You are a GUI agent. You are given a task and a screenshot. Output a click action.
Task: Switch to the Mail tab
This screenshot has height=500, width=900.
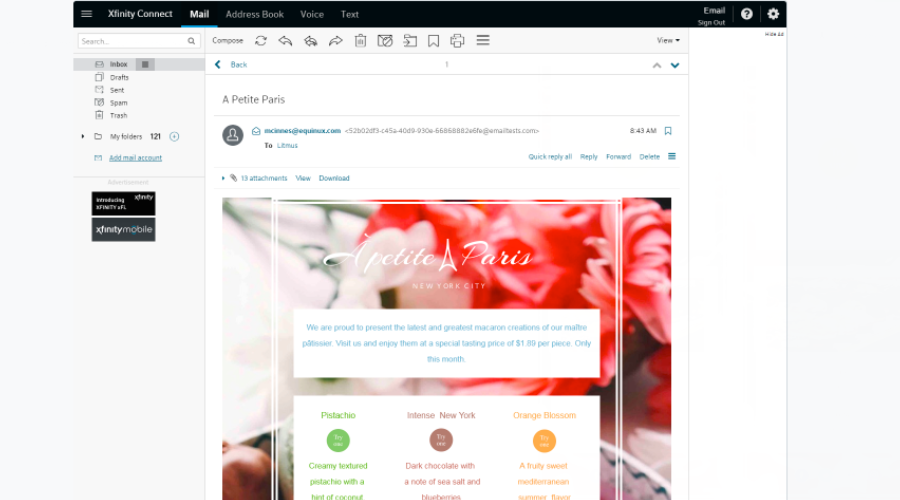coord(199,14)
